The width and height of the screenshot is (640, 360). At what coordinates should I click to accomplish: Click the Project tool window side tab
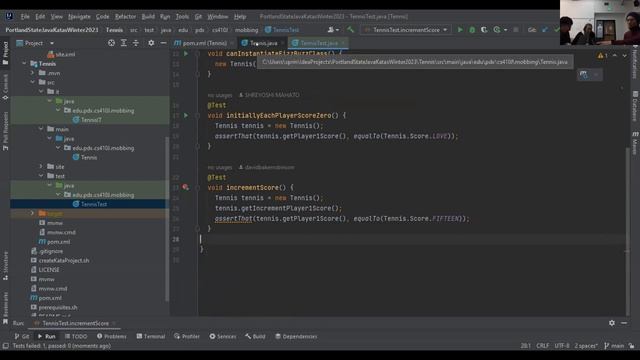tap(5, 53)
